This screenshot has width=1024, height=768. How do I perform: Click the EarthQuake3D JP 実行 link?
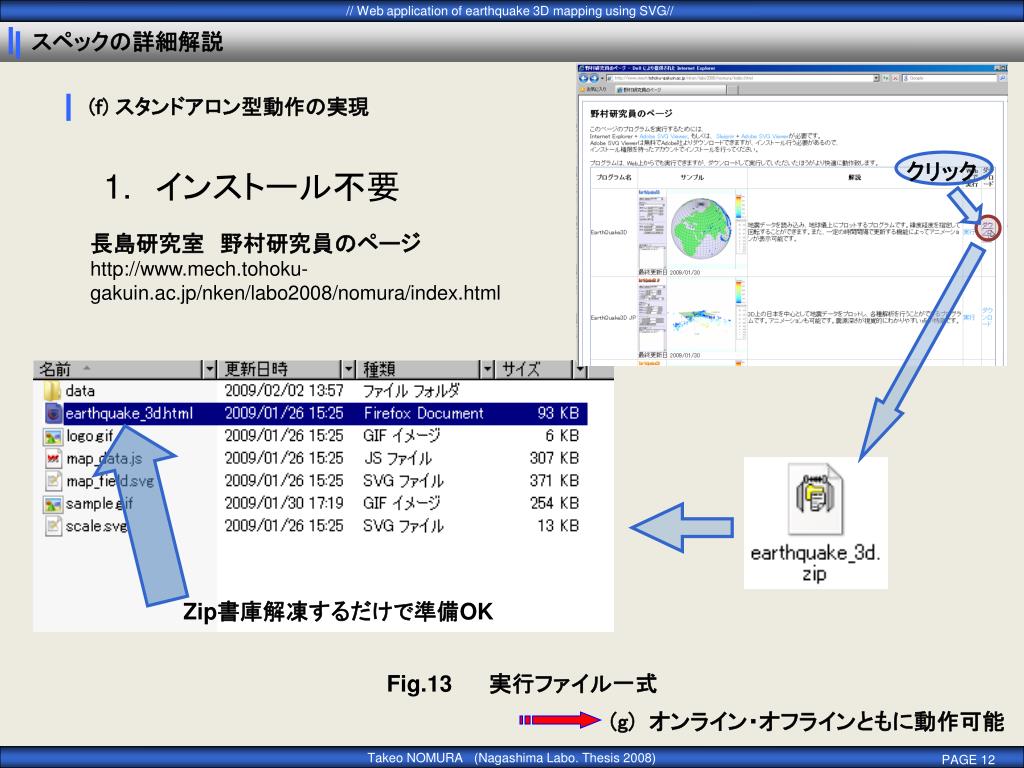tap(969, 317)
